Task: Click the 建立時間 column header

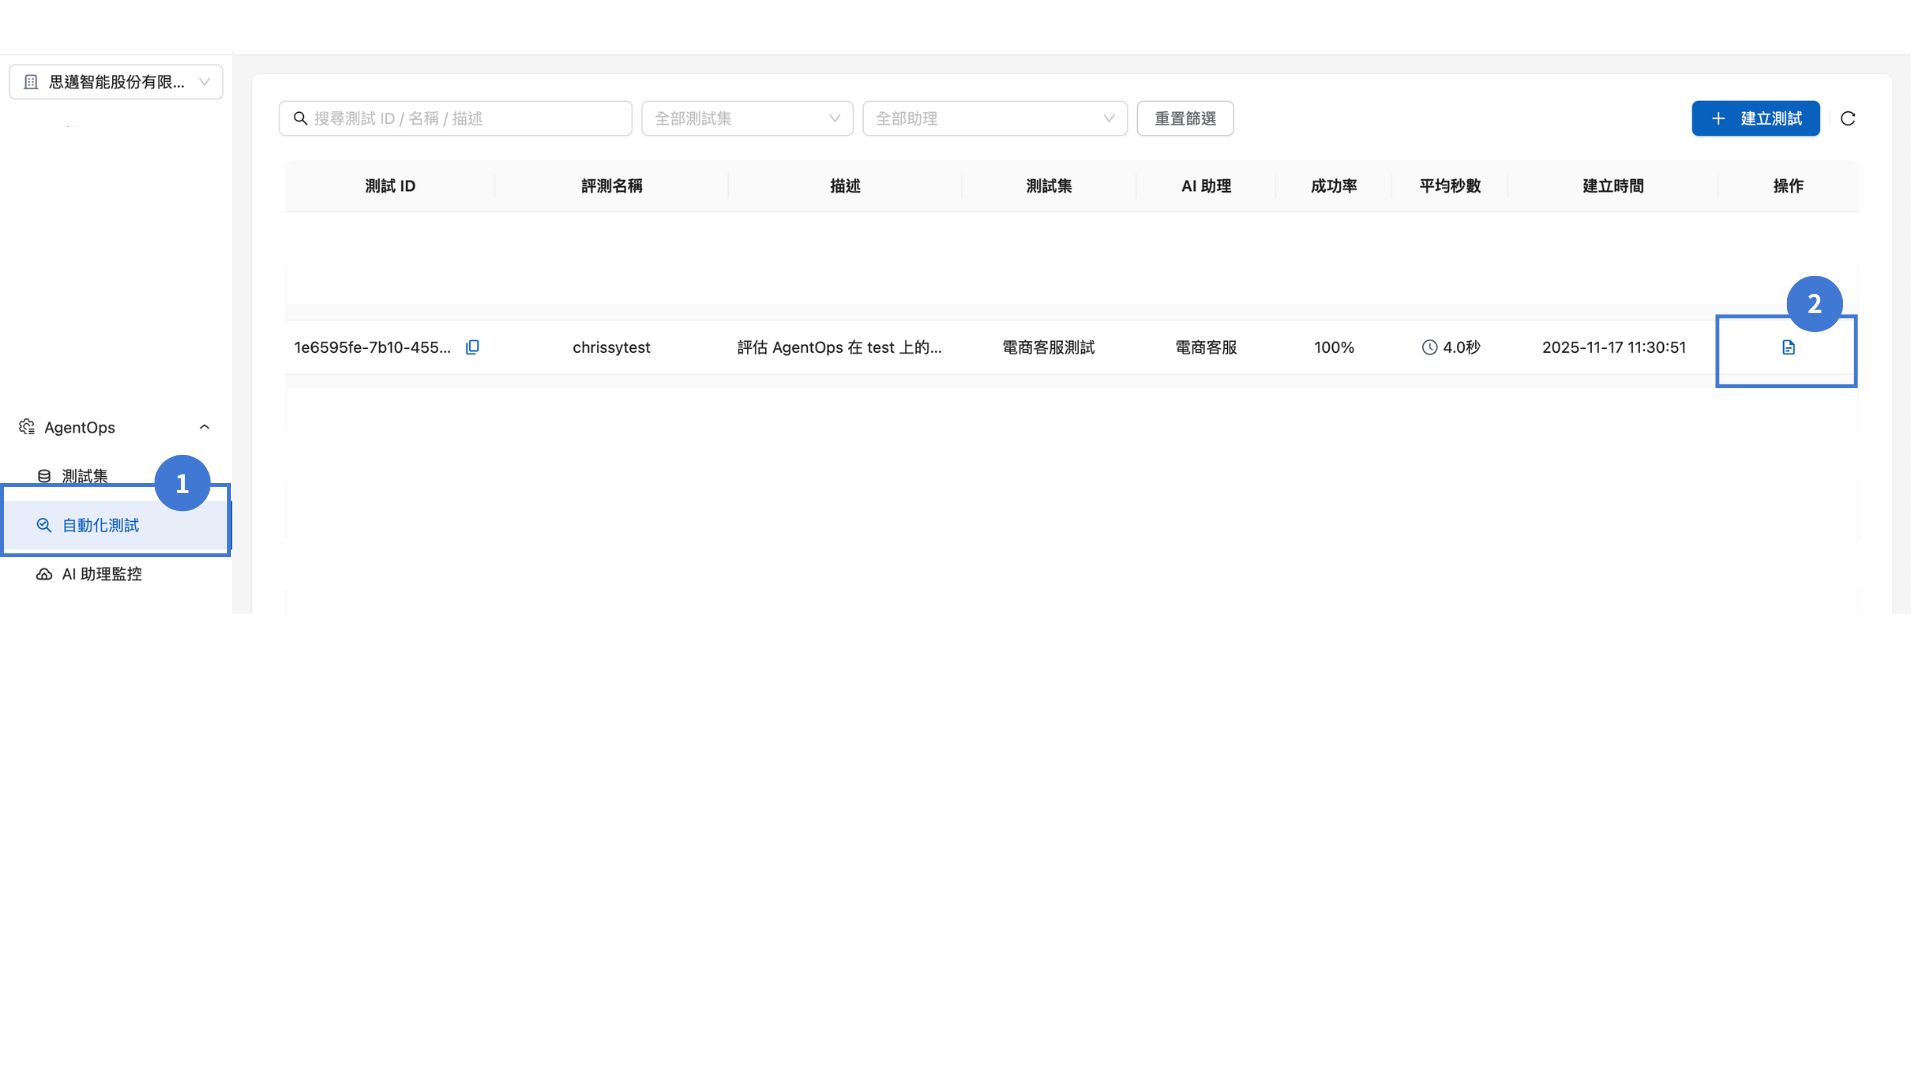Action: (x=1612, y=186)
